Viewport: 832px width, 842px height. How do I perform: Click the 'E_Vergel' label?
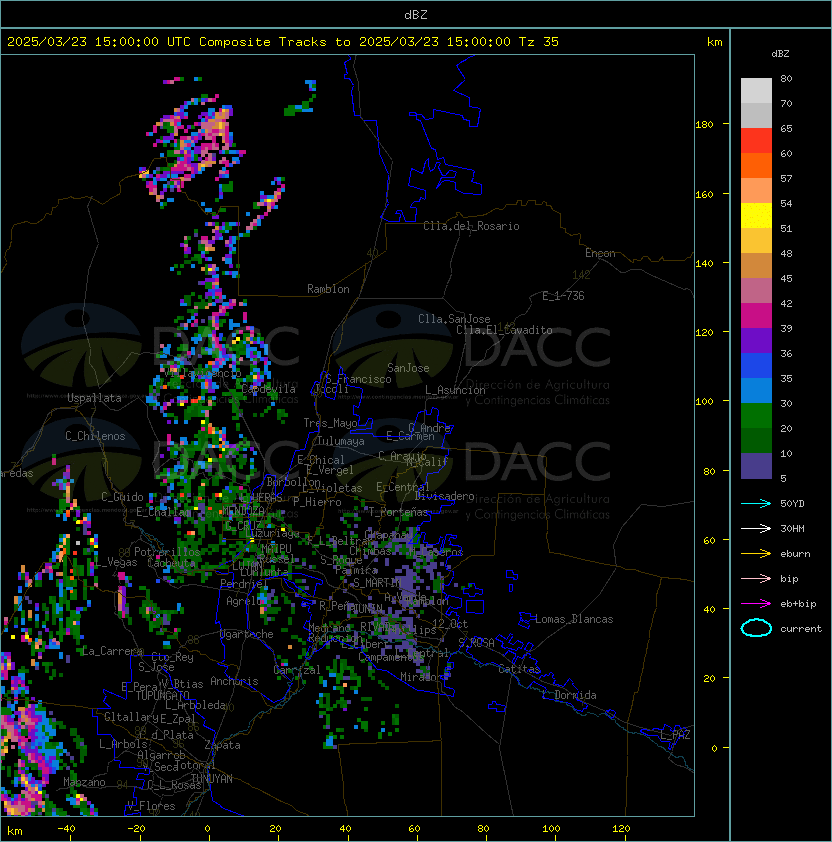[x=330, y=470]
